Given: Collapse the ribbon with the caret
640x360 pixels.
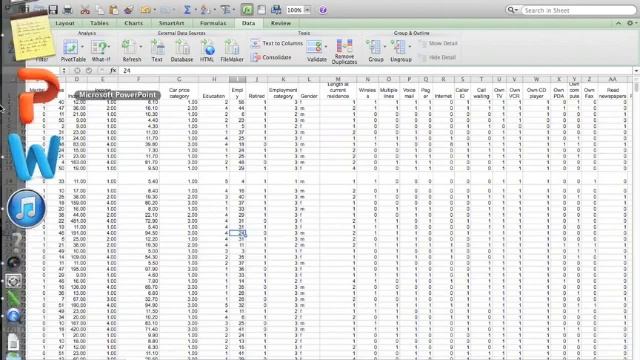Looking at the screenshot, I should tap(618, 23).
